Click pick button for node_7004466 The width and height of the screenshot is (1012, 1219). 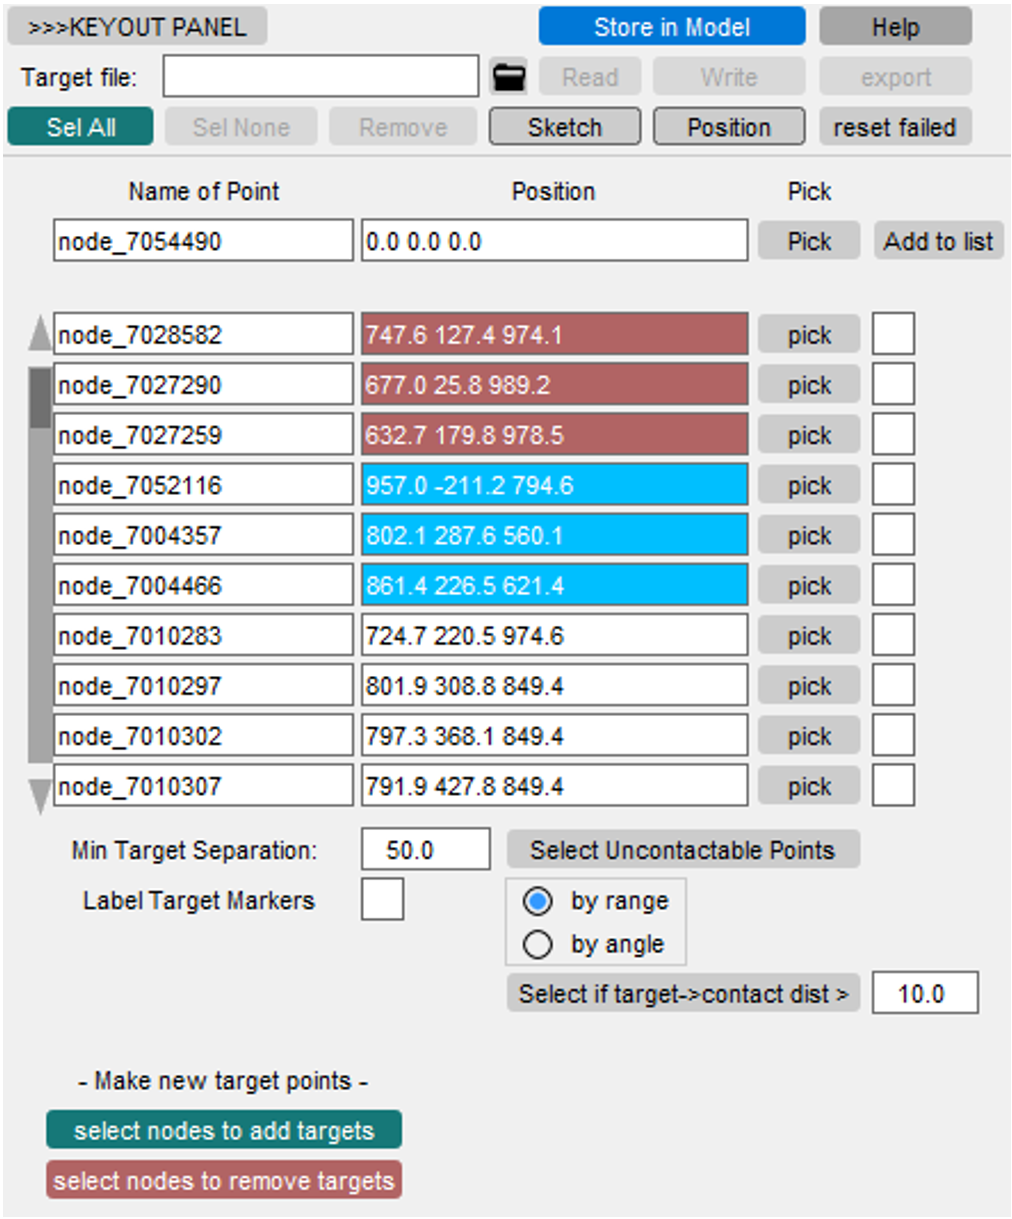tap(809, 585)
